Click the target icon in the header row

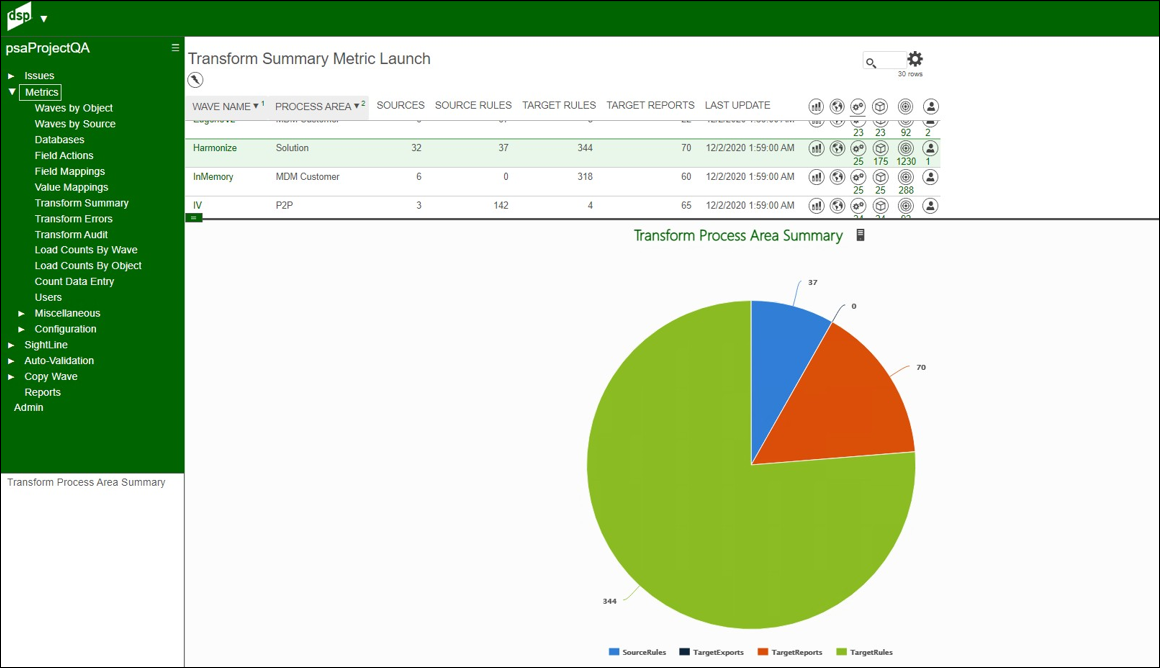tap(906, 107)
